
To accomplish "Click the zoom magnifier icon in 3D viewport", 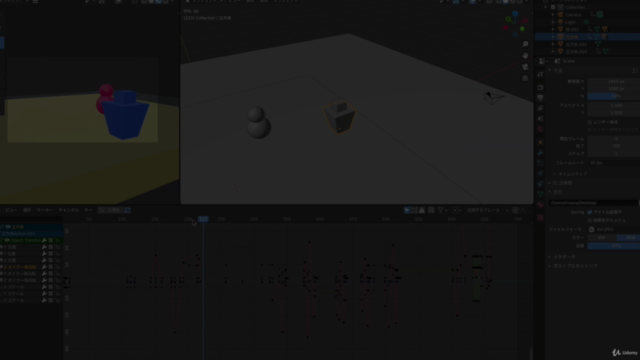I will click(525, 44).
